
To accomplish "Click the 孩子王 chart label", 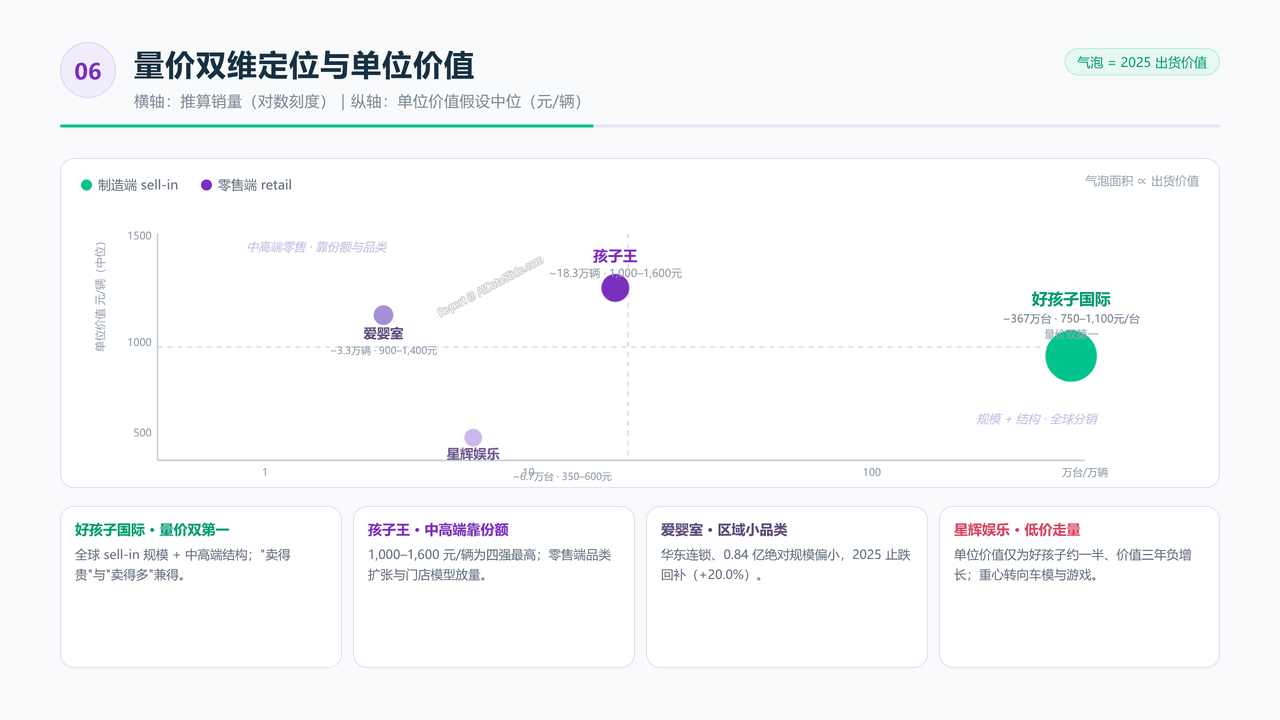I will [615, 256].
